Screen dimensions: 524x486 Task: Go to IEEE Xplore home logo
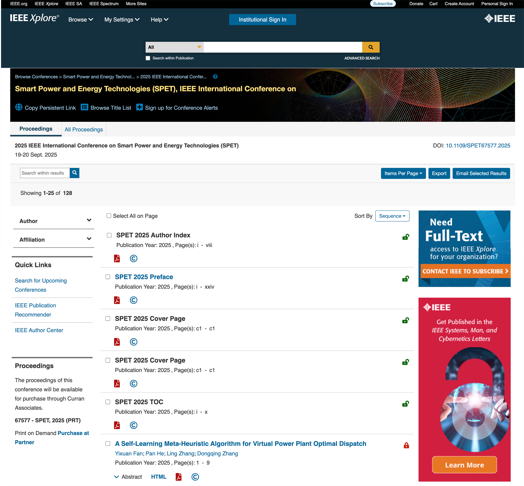[x=34, y=18]
